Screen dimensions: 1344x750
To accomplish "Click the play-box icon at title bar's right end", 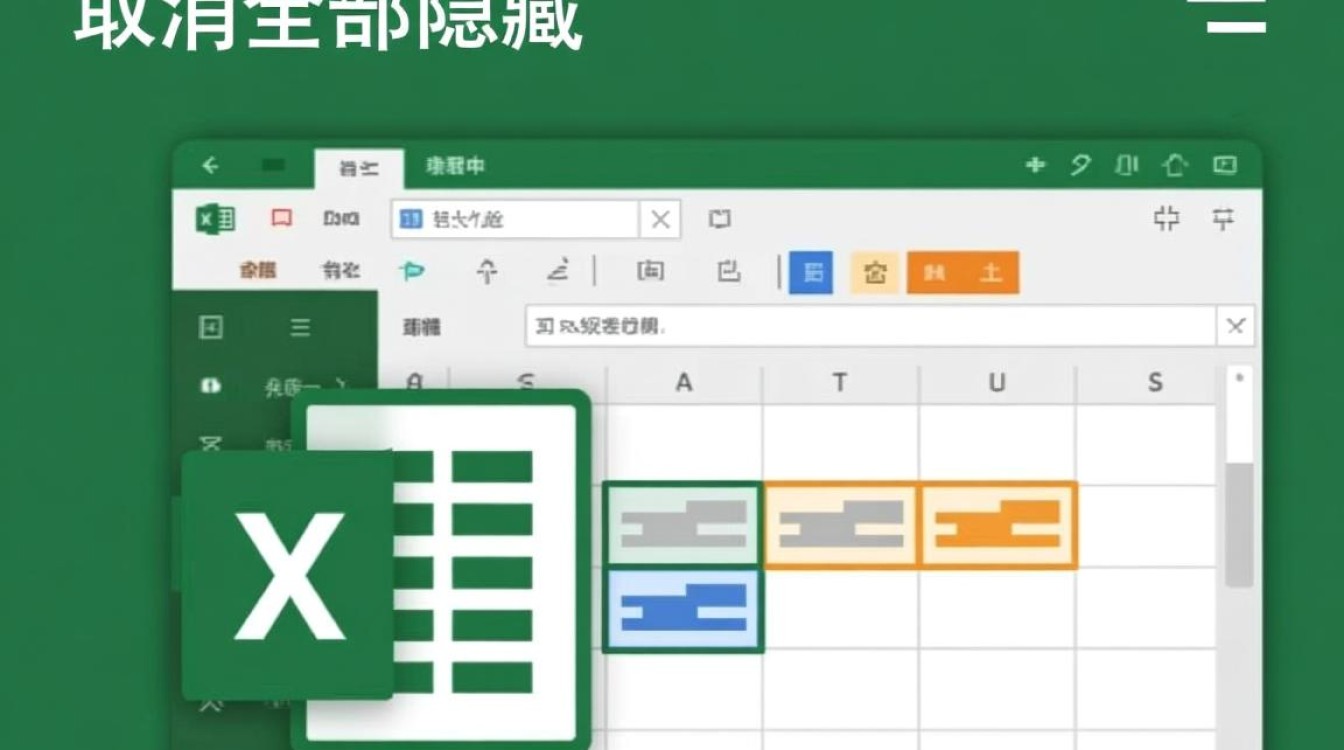I will [1225, 165].
